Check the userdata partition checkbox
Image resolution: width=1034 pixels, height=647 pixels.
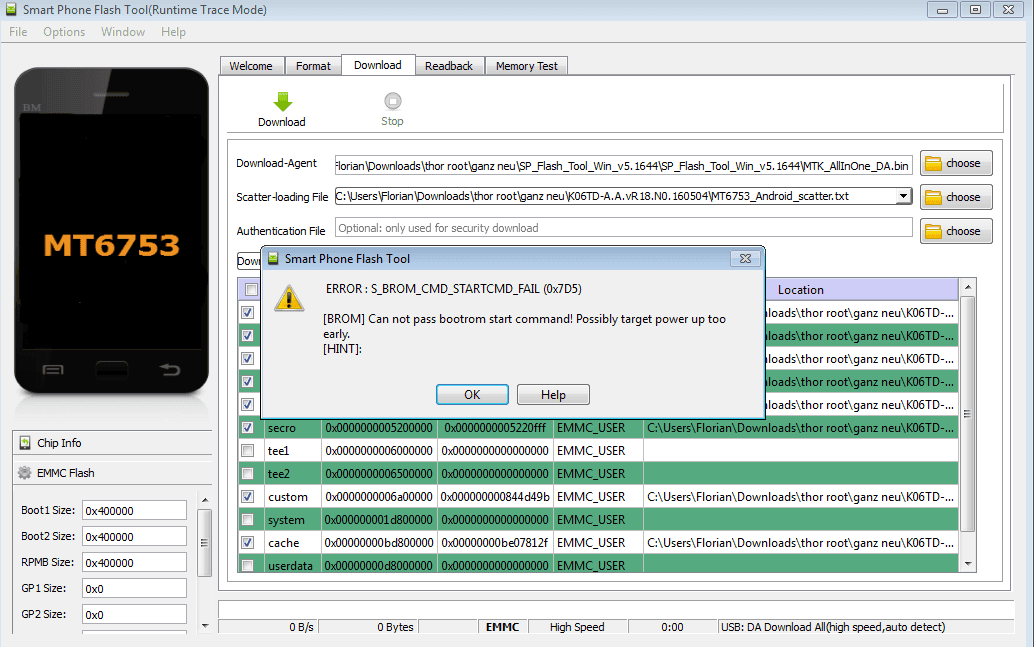[x=247, y=565]
